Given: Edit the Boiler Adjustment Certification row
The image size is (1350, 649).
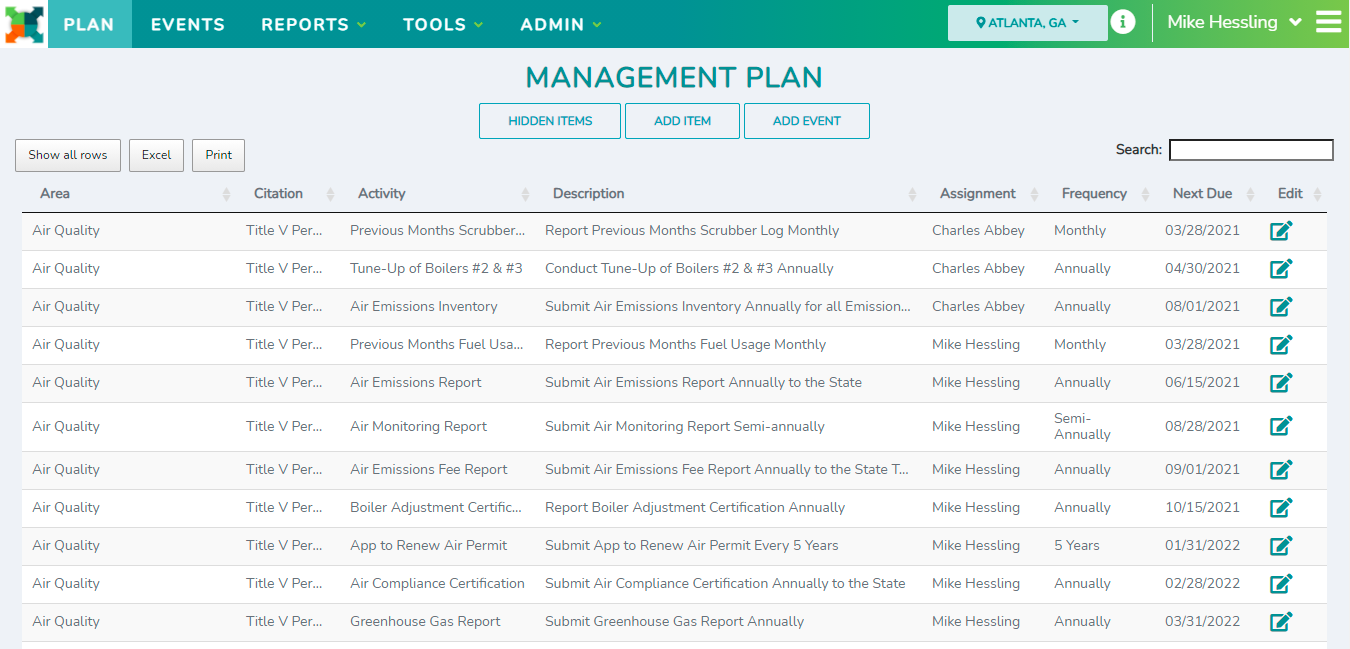Looking at the screenshot, I should (x=1281, y=508).
